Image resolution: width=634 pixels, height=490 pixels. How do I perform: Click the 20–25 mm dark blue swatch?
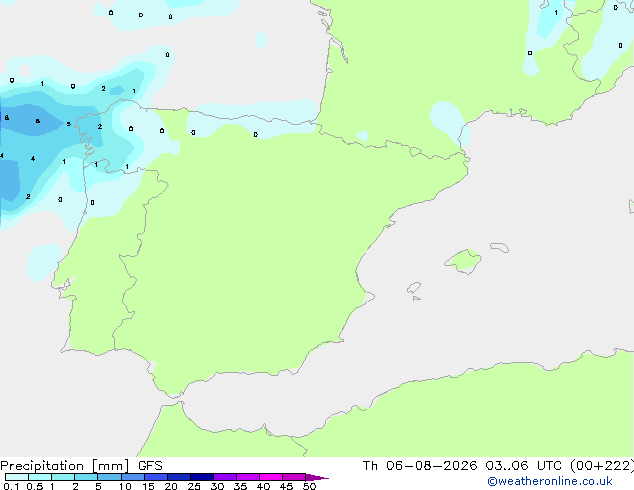(179, 477)
